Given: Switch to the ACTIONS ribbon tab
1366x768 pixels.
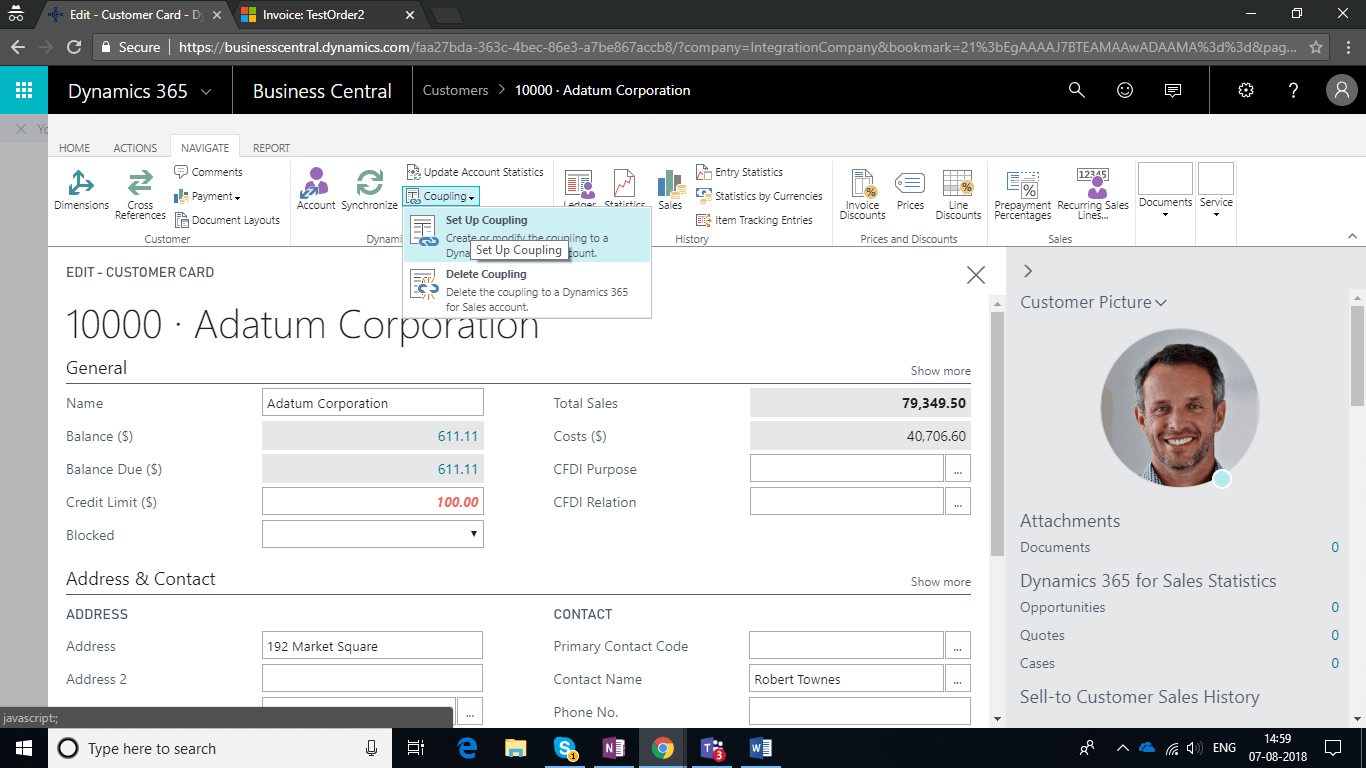Looking at the screenshot, I should coord(135,148).
